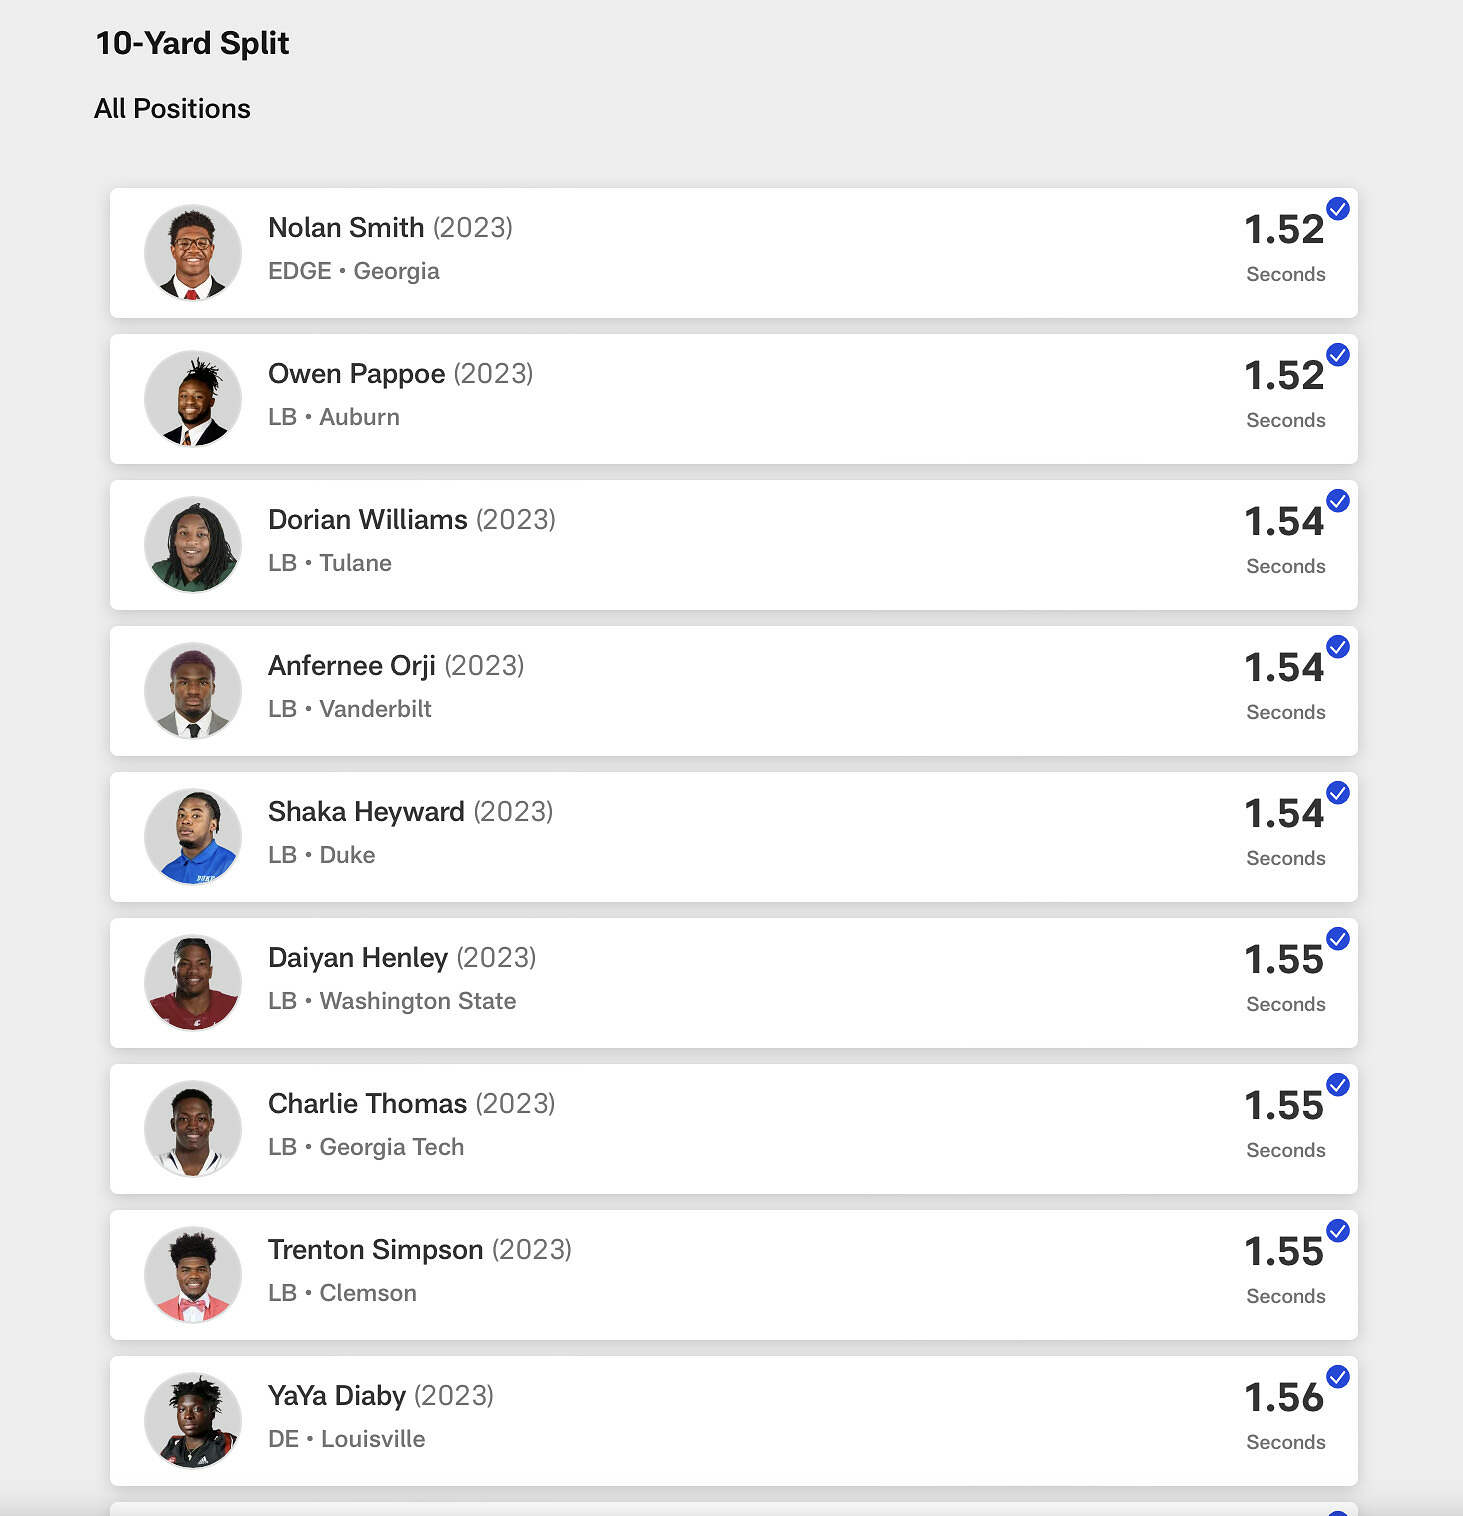The width and height of the screenshot is (1463, 1516).
Task: Click verified badge next to YaYa Diaby's 1.56
Action: 1337,1377
